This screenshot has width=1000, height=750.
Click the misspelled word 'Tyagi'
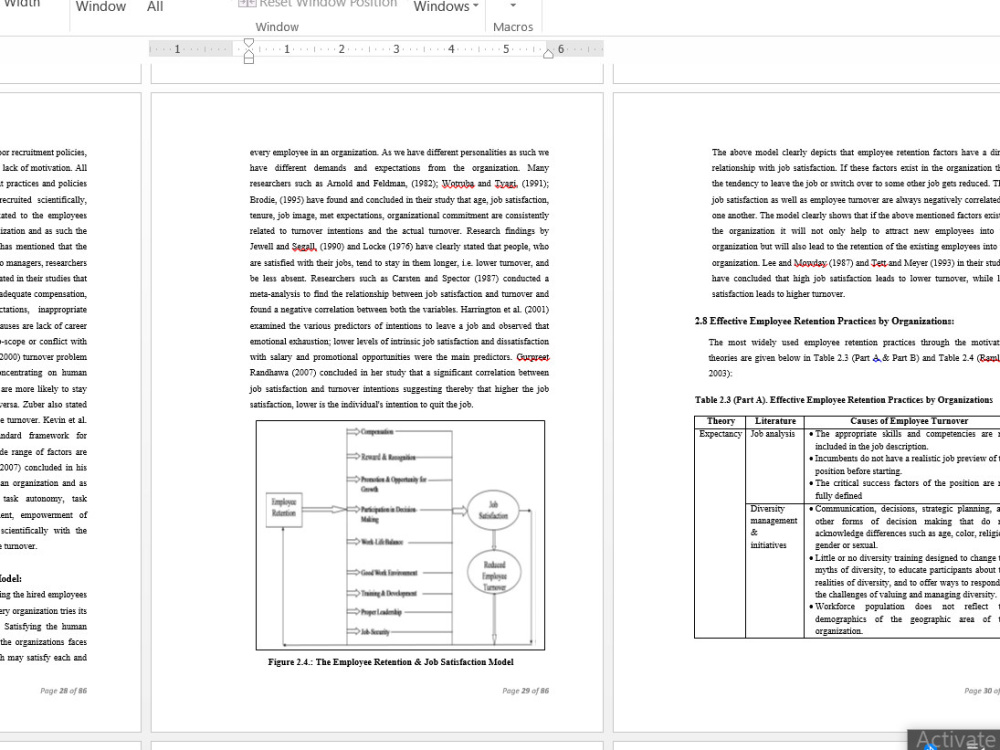[x=506, y=184]
